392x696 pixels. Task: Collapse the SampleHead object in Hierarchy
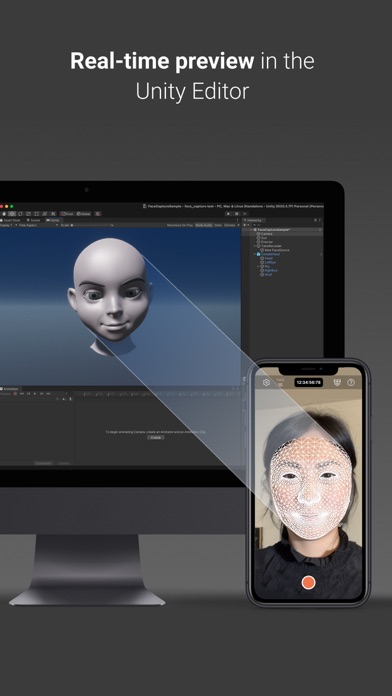tap(255, 254)
